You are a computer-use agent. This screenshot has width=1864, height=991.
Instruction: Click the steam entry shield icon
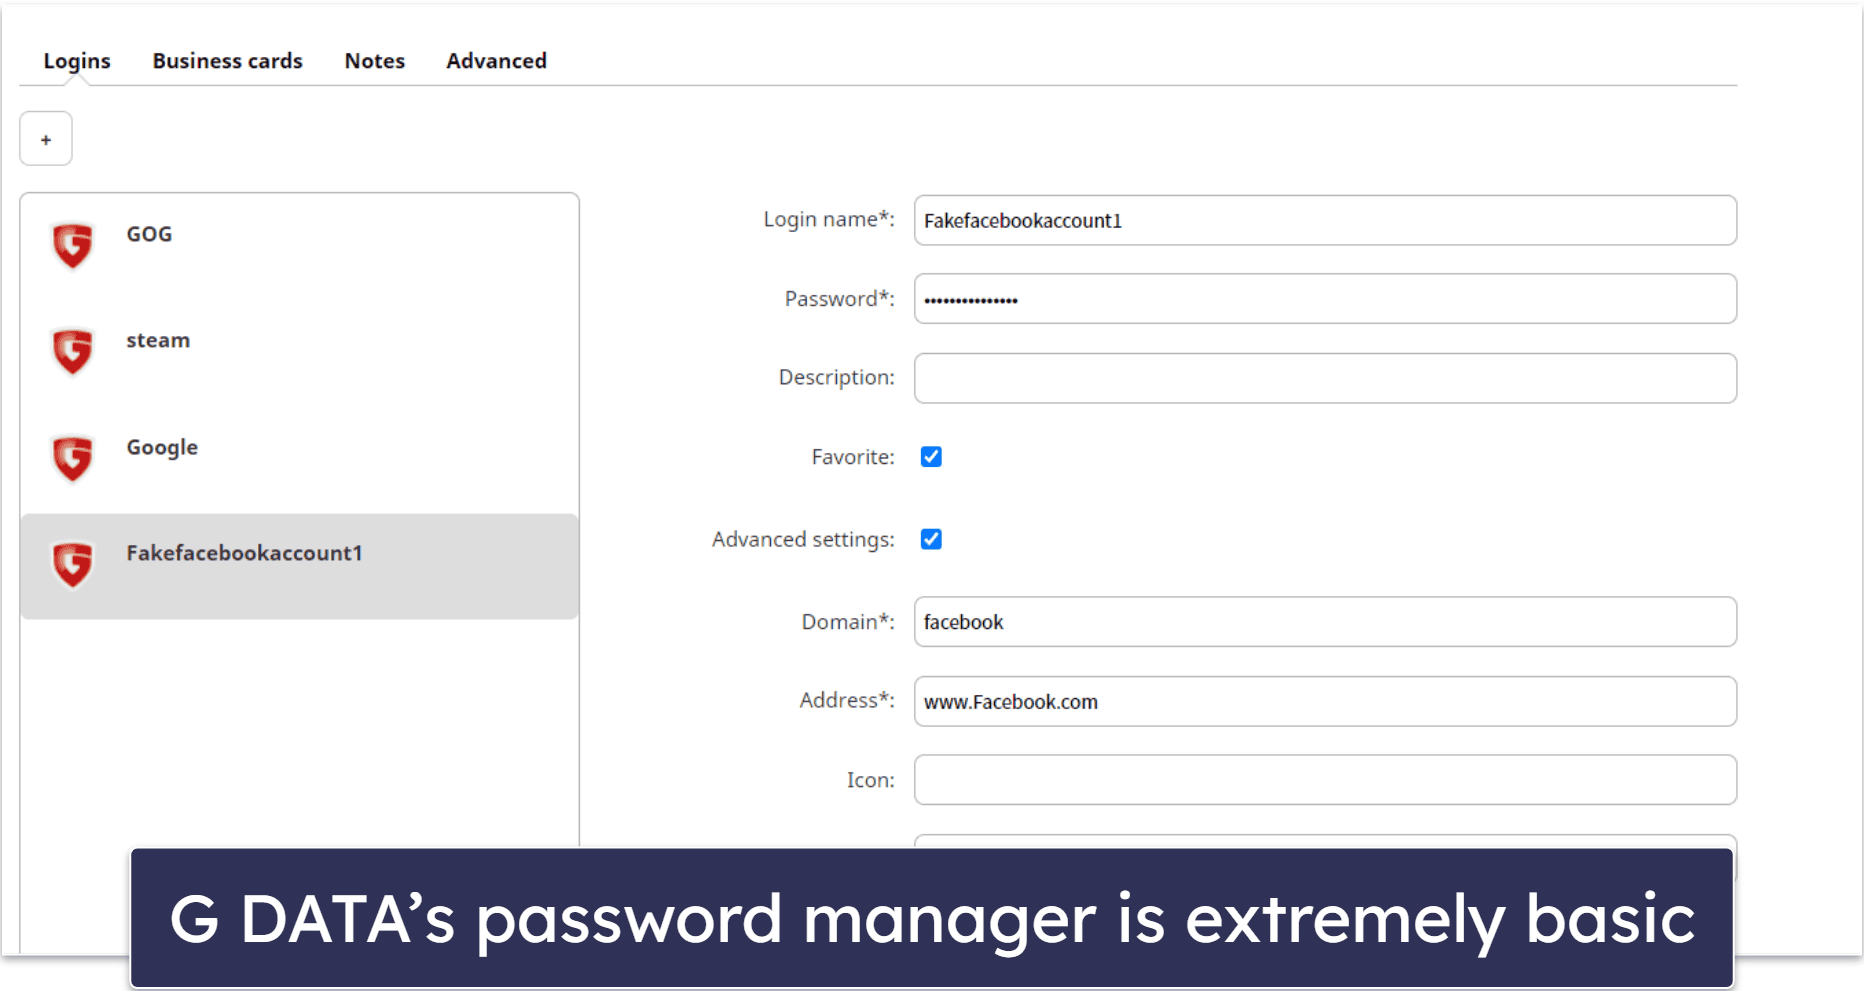pyautogui.click(x=72, y=351)
